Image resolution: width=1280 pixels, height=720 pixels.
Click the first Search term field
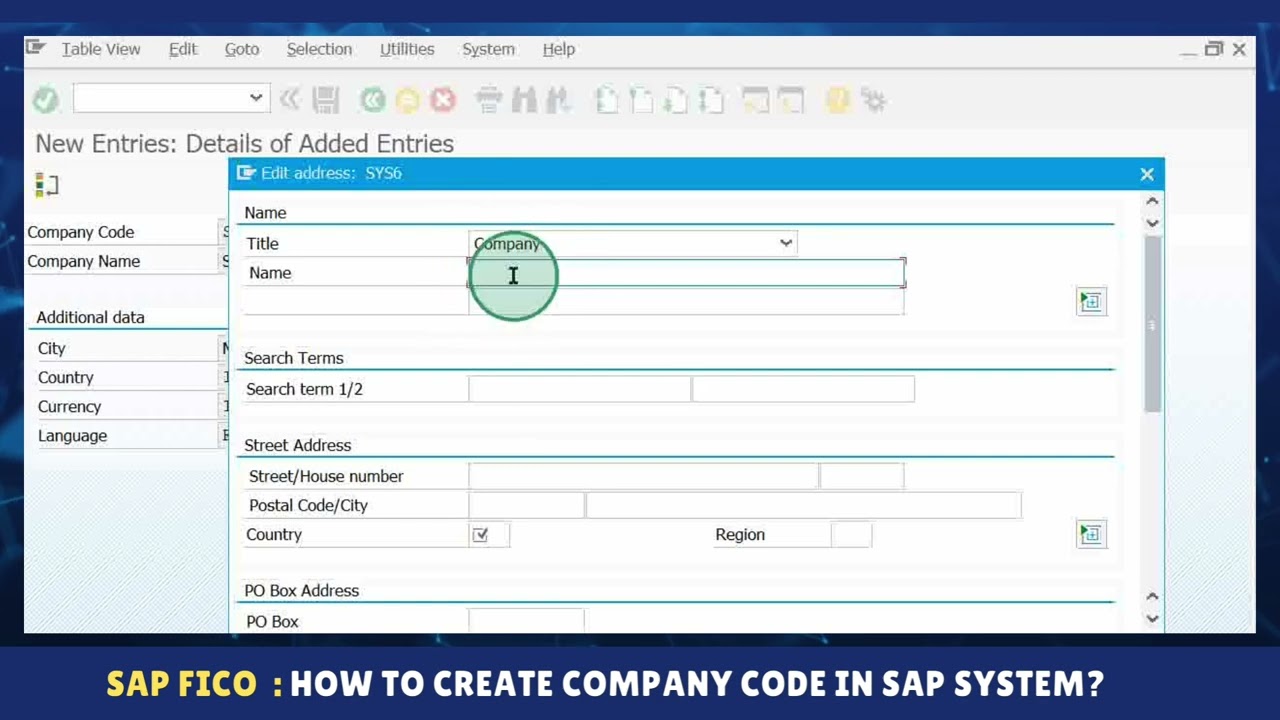[579, 389]
